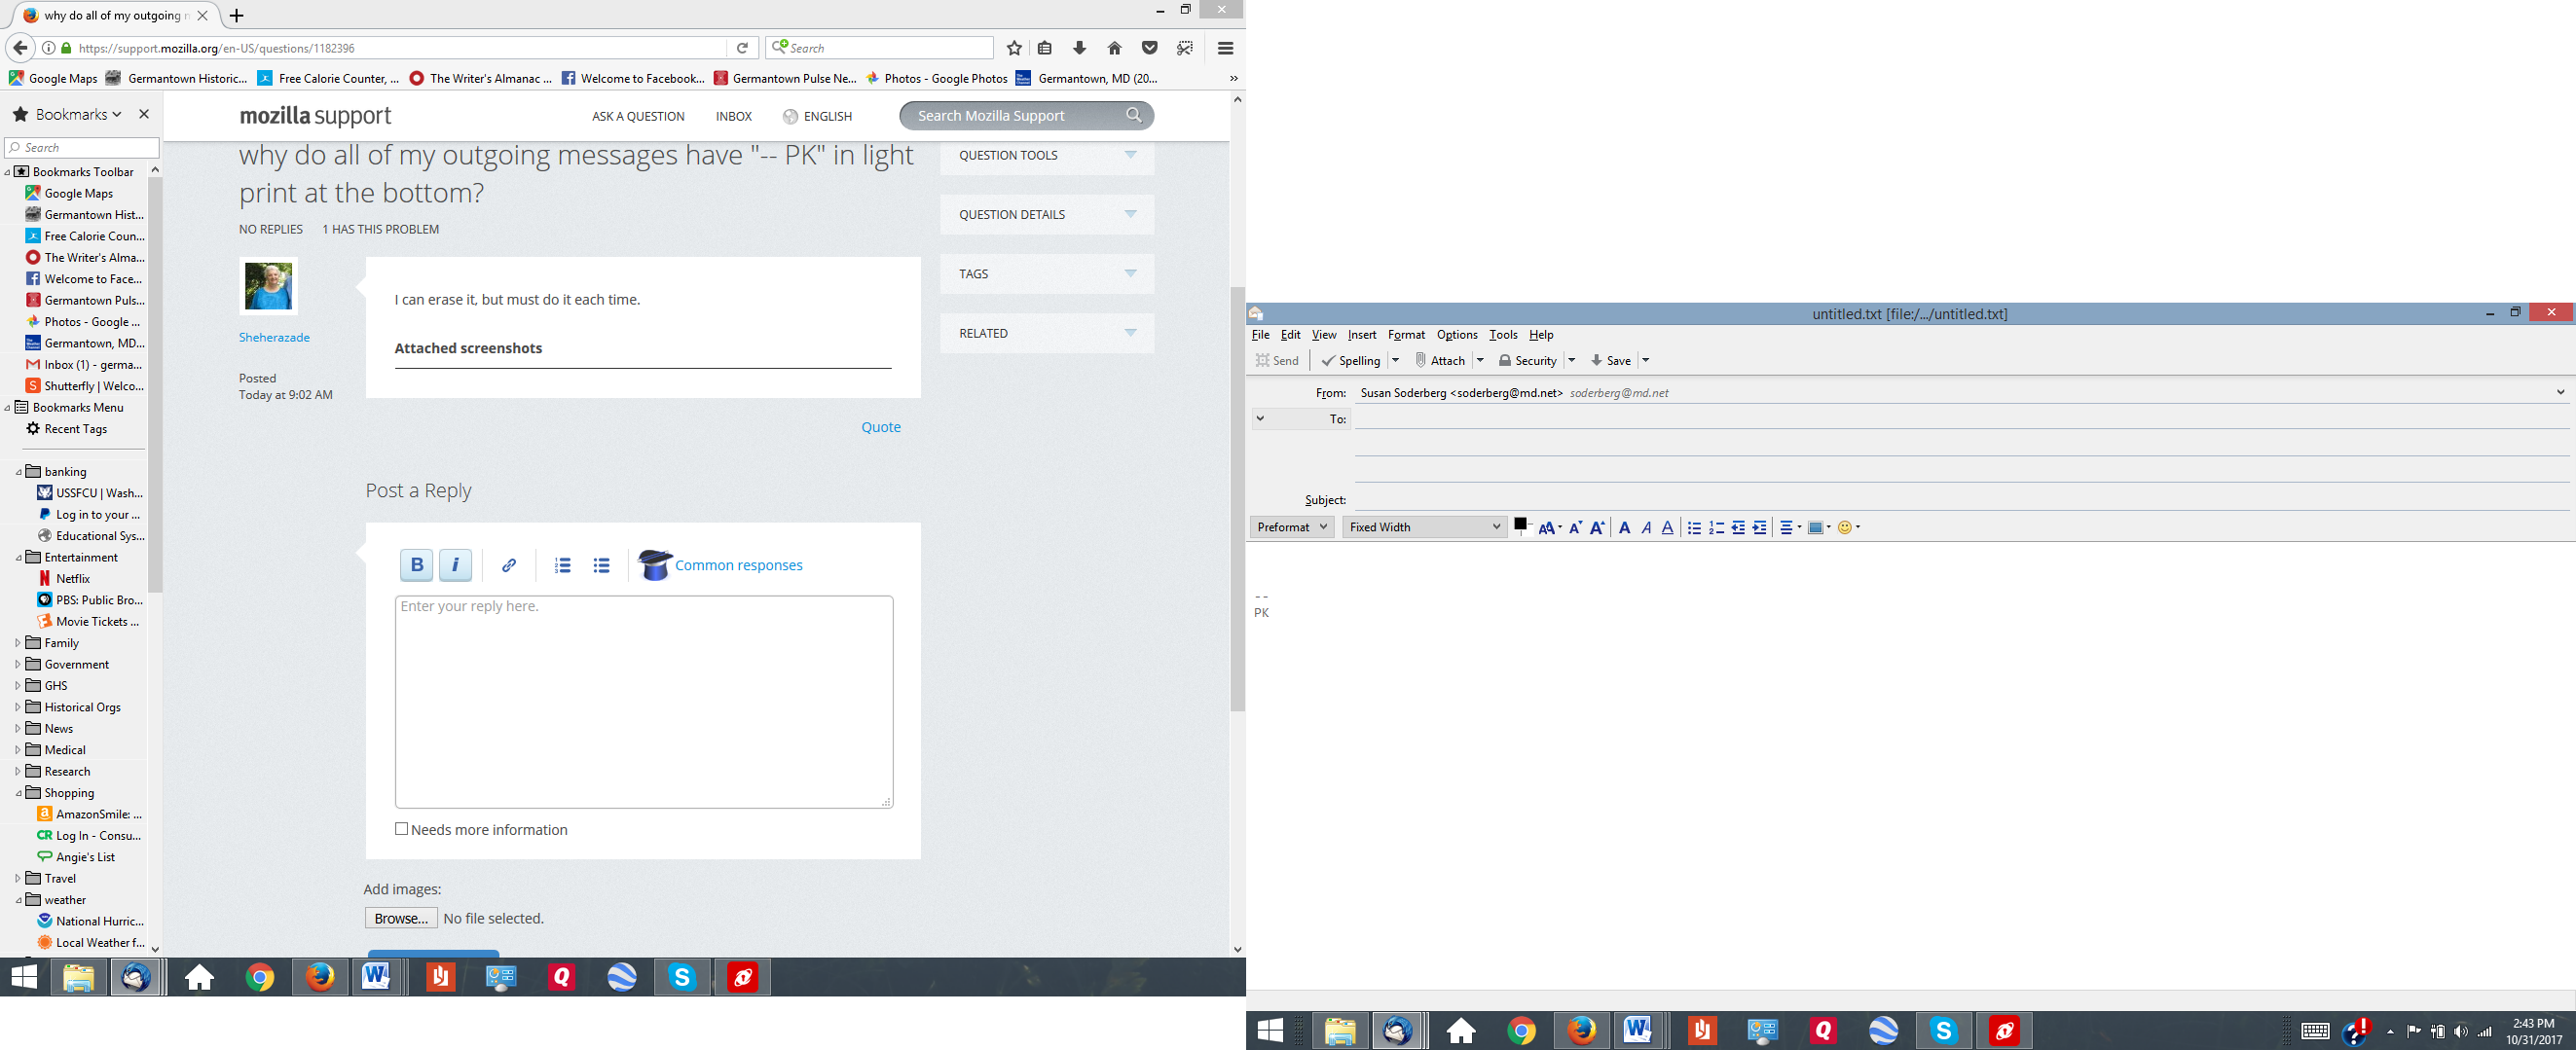Image resolution: width=2576 pixels, height=1050 pixels.
Task: Add bulleted list in the reply editor
Action: pyautogui.click(x=601, y=565)
